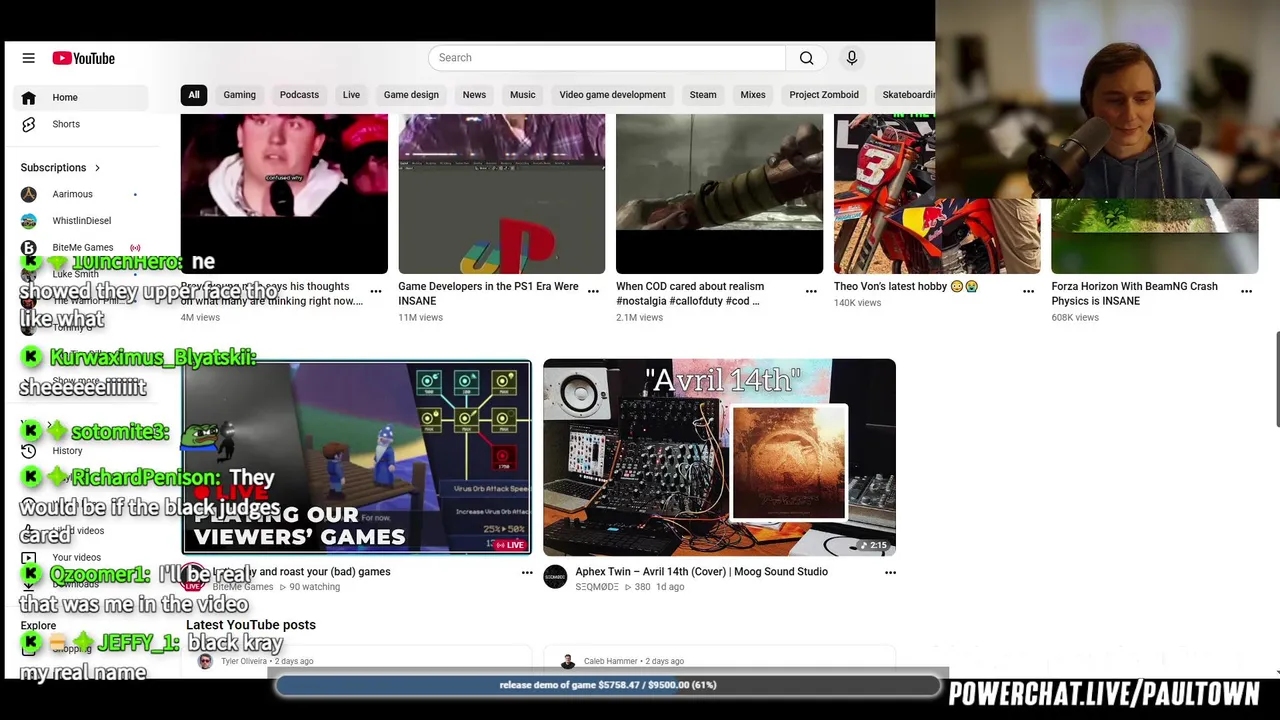Open Forza Horizon BeamNG Crash title
Image resolution: width=1280 pixels, height=720 pixels.
pos(1134,293)
